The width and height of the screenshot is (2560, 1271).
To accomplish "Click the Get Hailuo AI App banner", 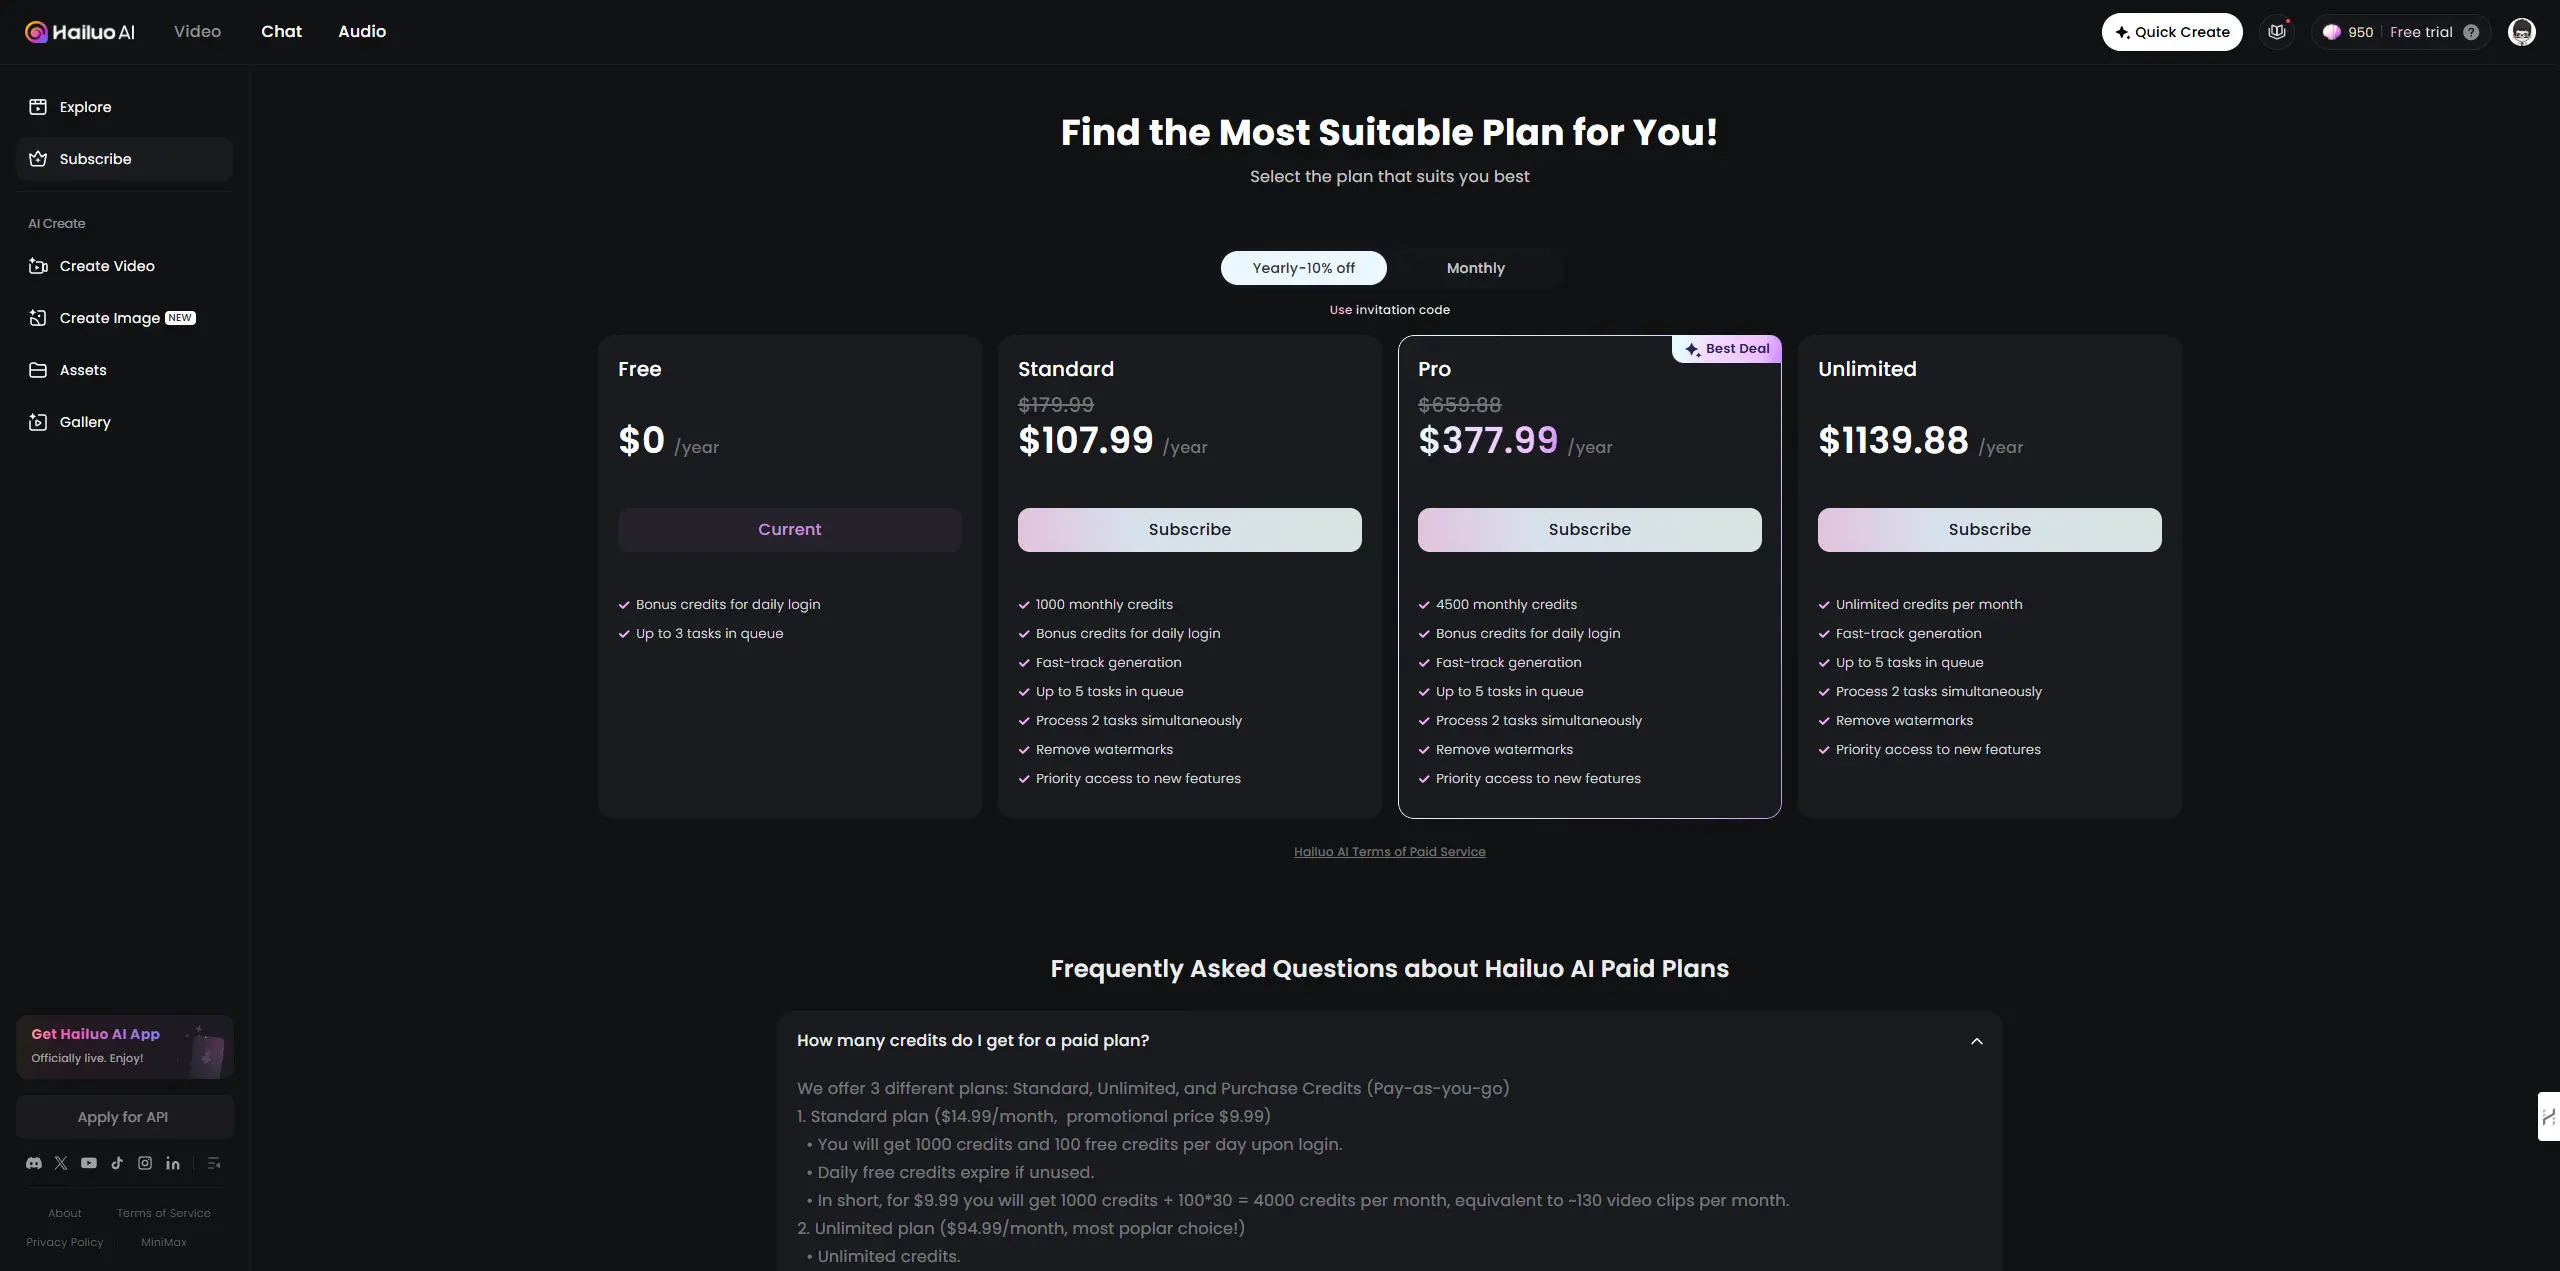I will [125, 1047].
